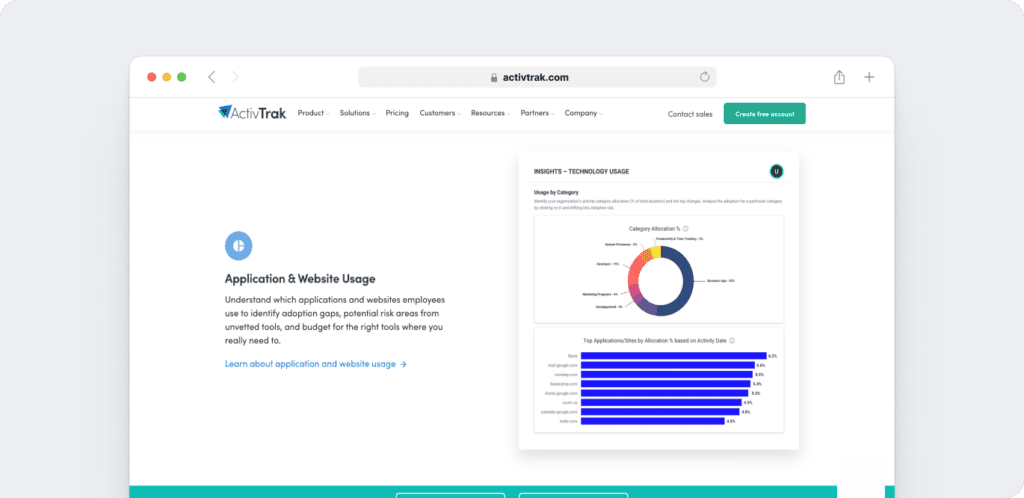Expand the Resources nav dropdown
Viewport: 1024px width, 498px height.
pyautogui.click(x=490, y=113)
